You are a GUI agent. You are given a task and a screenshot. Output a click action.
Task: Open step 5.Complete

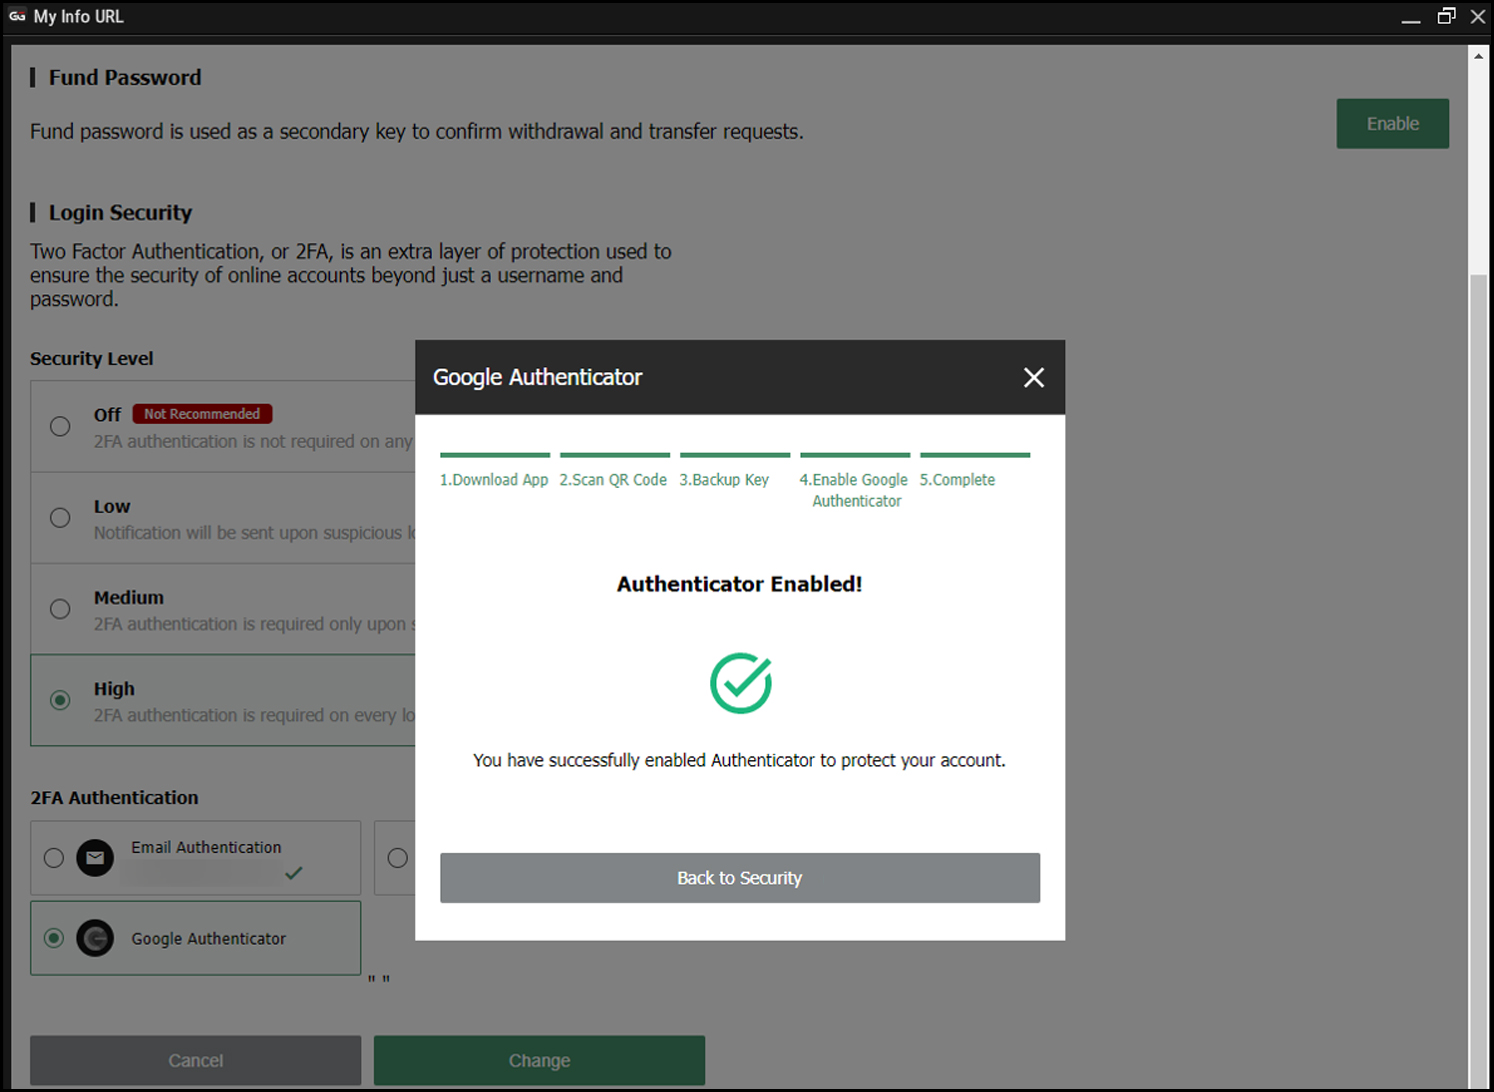(958, 480)
